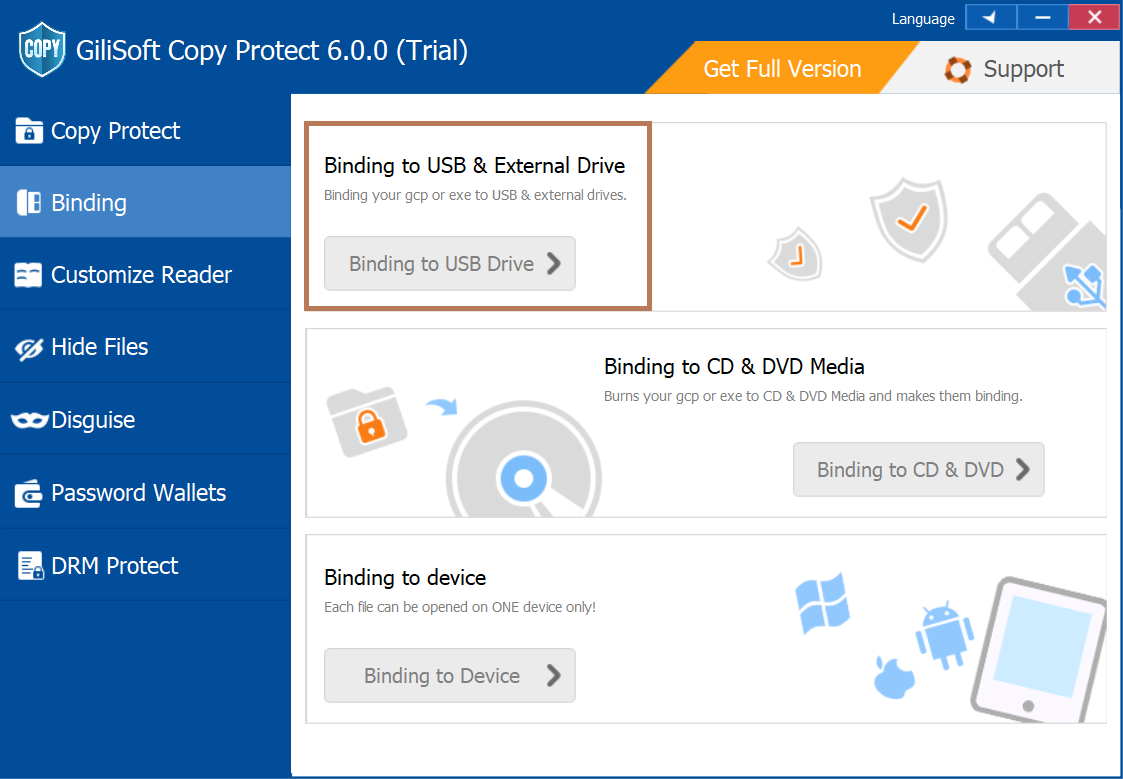This screenshot has height=779, width=1123.
Task: Click the Binding to CD & DVD button
Action: 918,470
